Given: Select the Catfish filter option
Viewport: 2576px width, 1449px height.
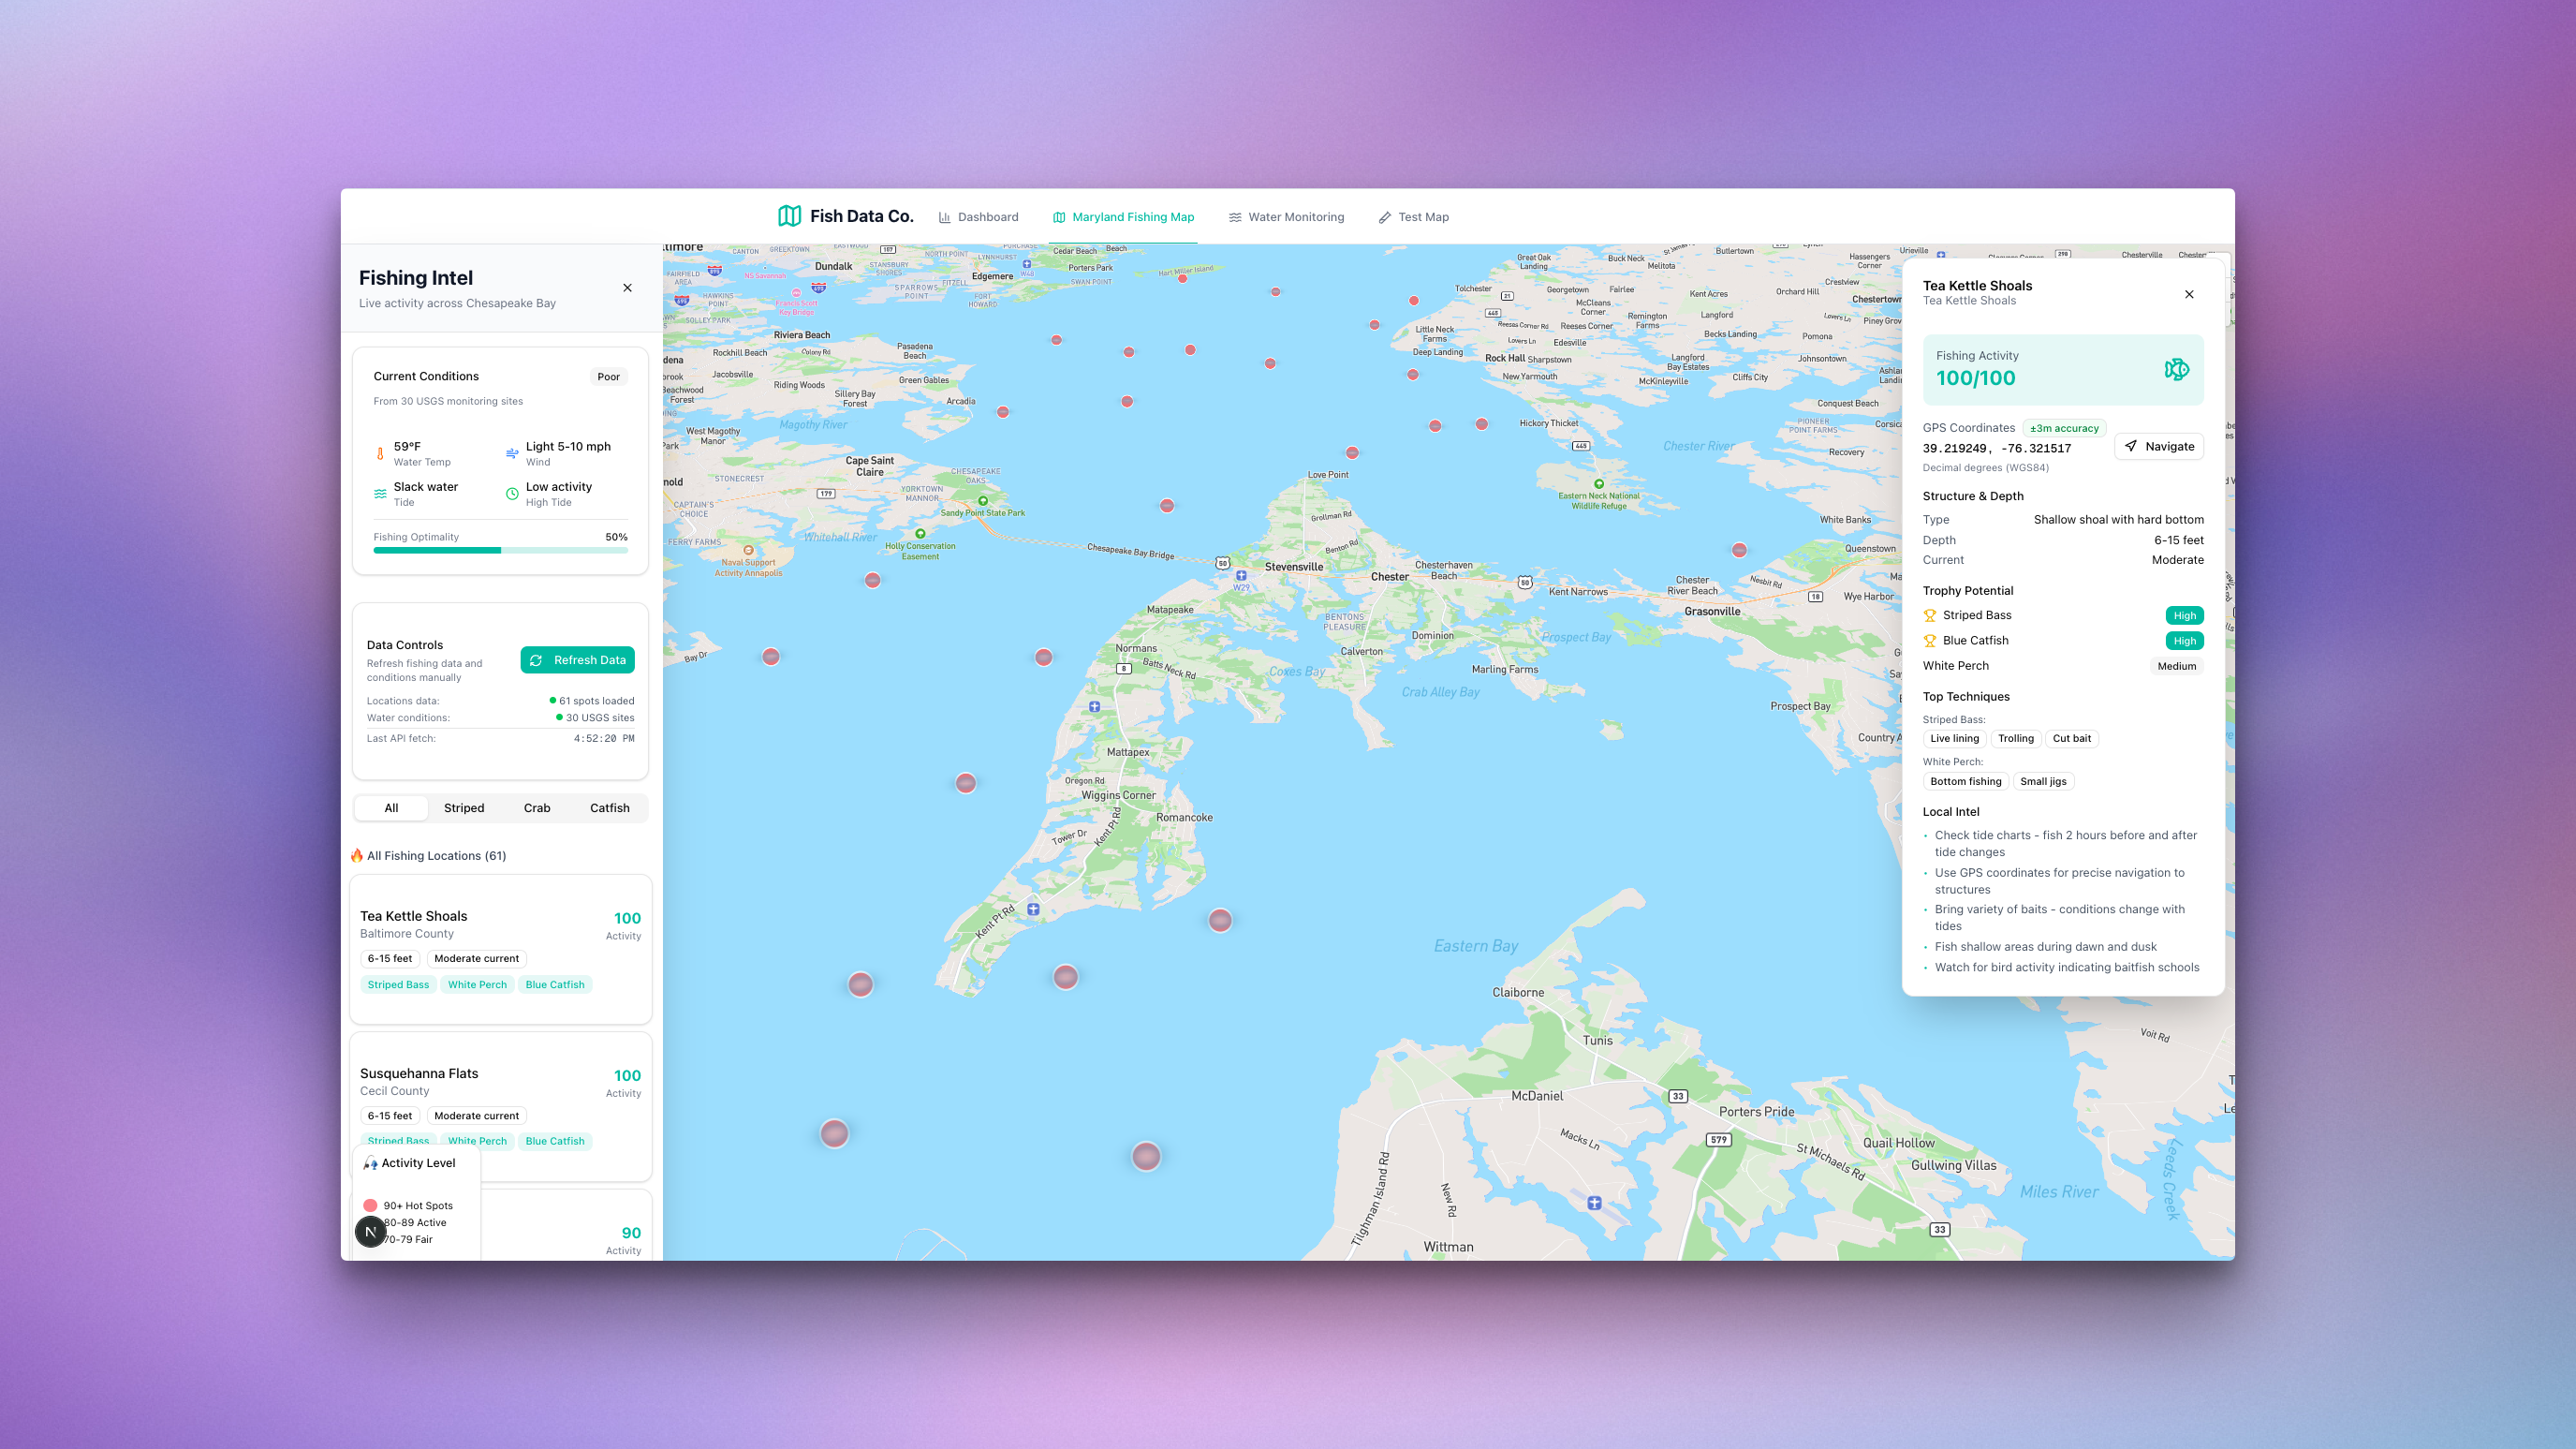Looking at the screenshot, I should 609,808.
